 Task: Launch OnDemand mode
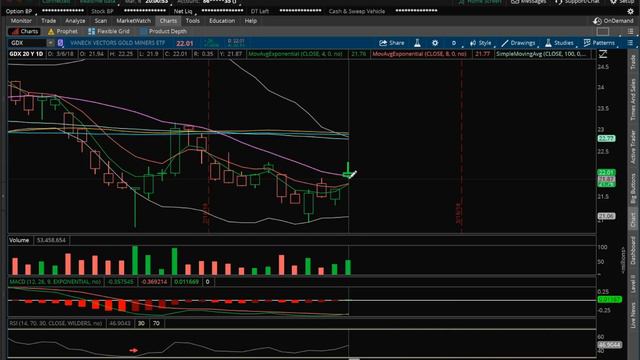coord(613,21)
